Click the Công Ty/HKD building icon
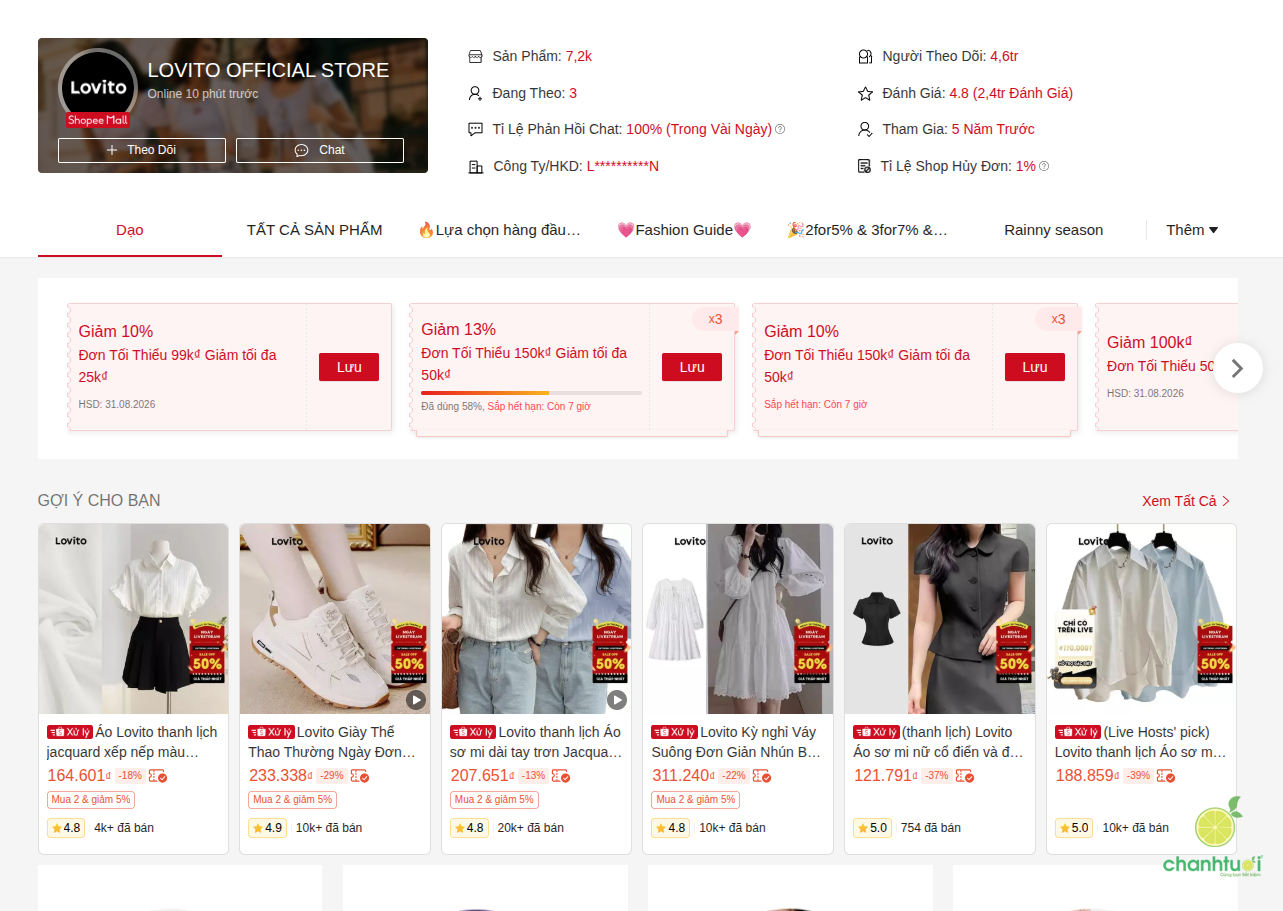Screen dimensions: 1283x911 pyautogui.click(x=475, y=166)
